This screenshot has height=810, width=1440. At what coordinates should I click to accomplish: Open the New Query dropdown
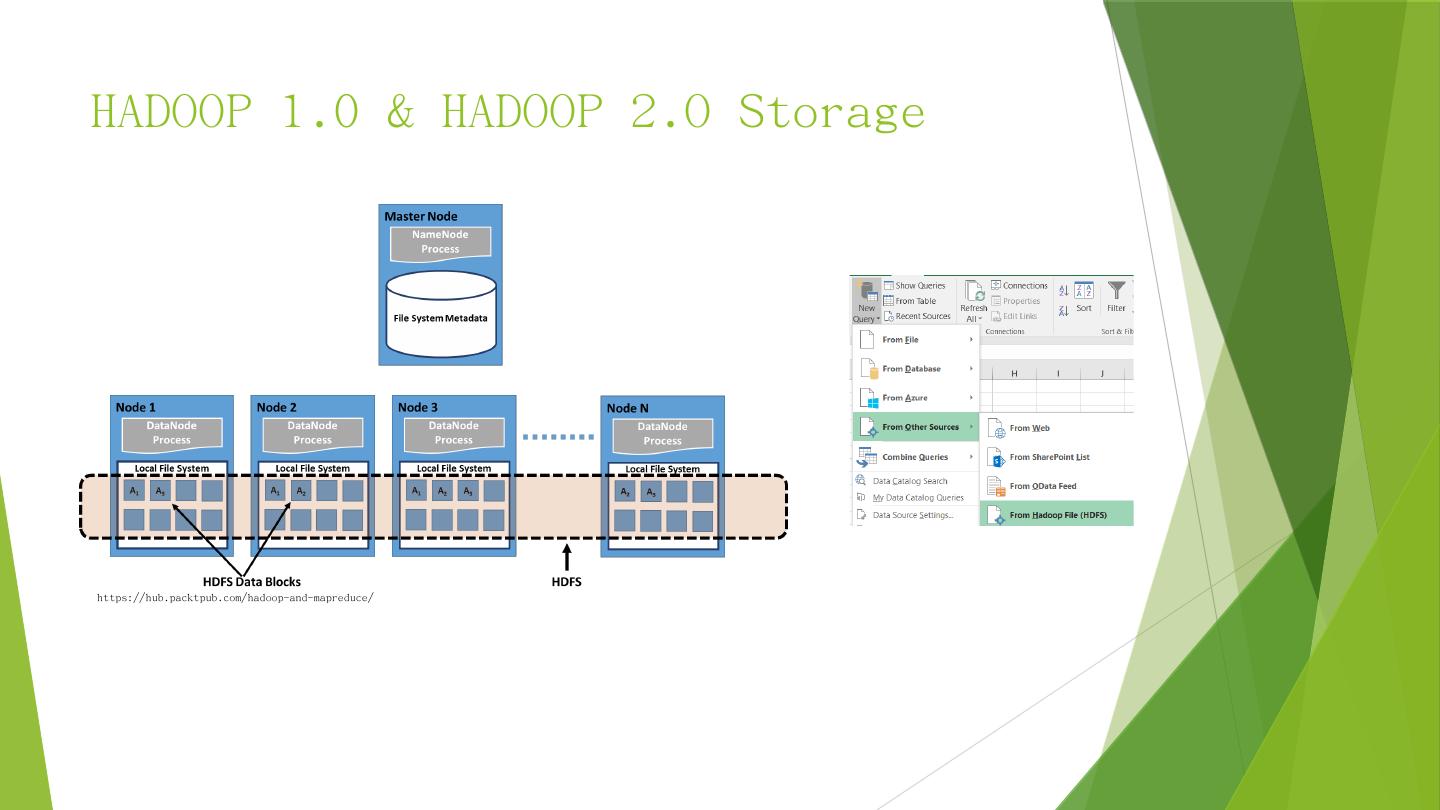866,301
